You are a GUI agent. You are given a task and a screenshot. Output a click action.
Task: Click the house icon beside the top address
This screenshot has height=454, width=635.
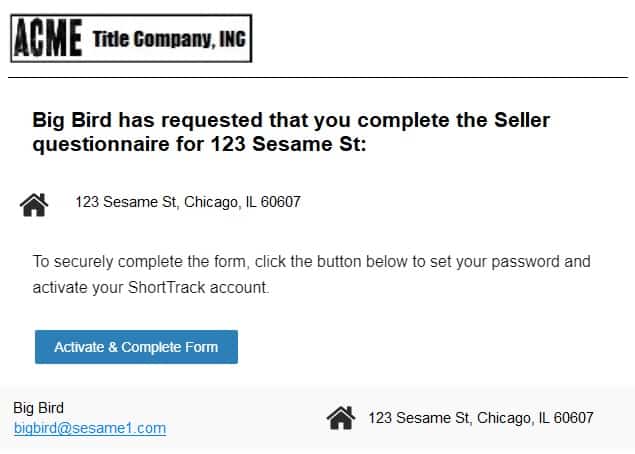pos(34,205)
